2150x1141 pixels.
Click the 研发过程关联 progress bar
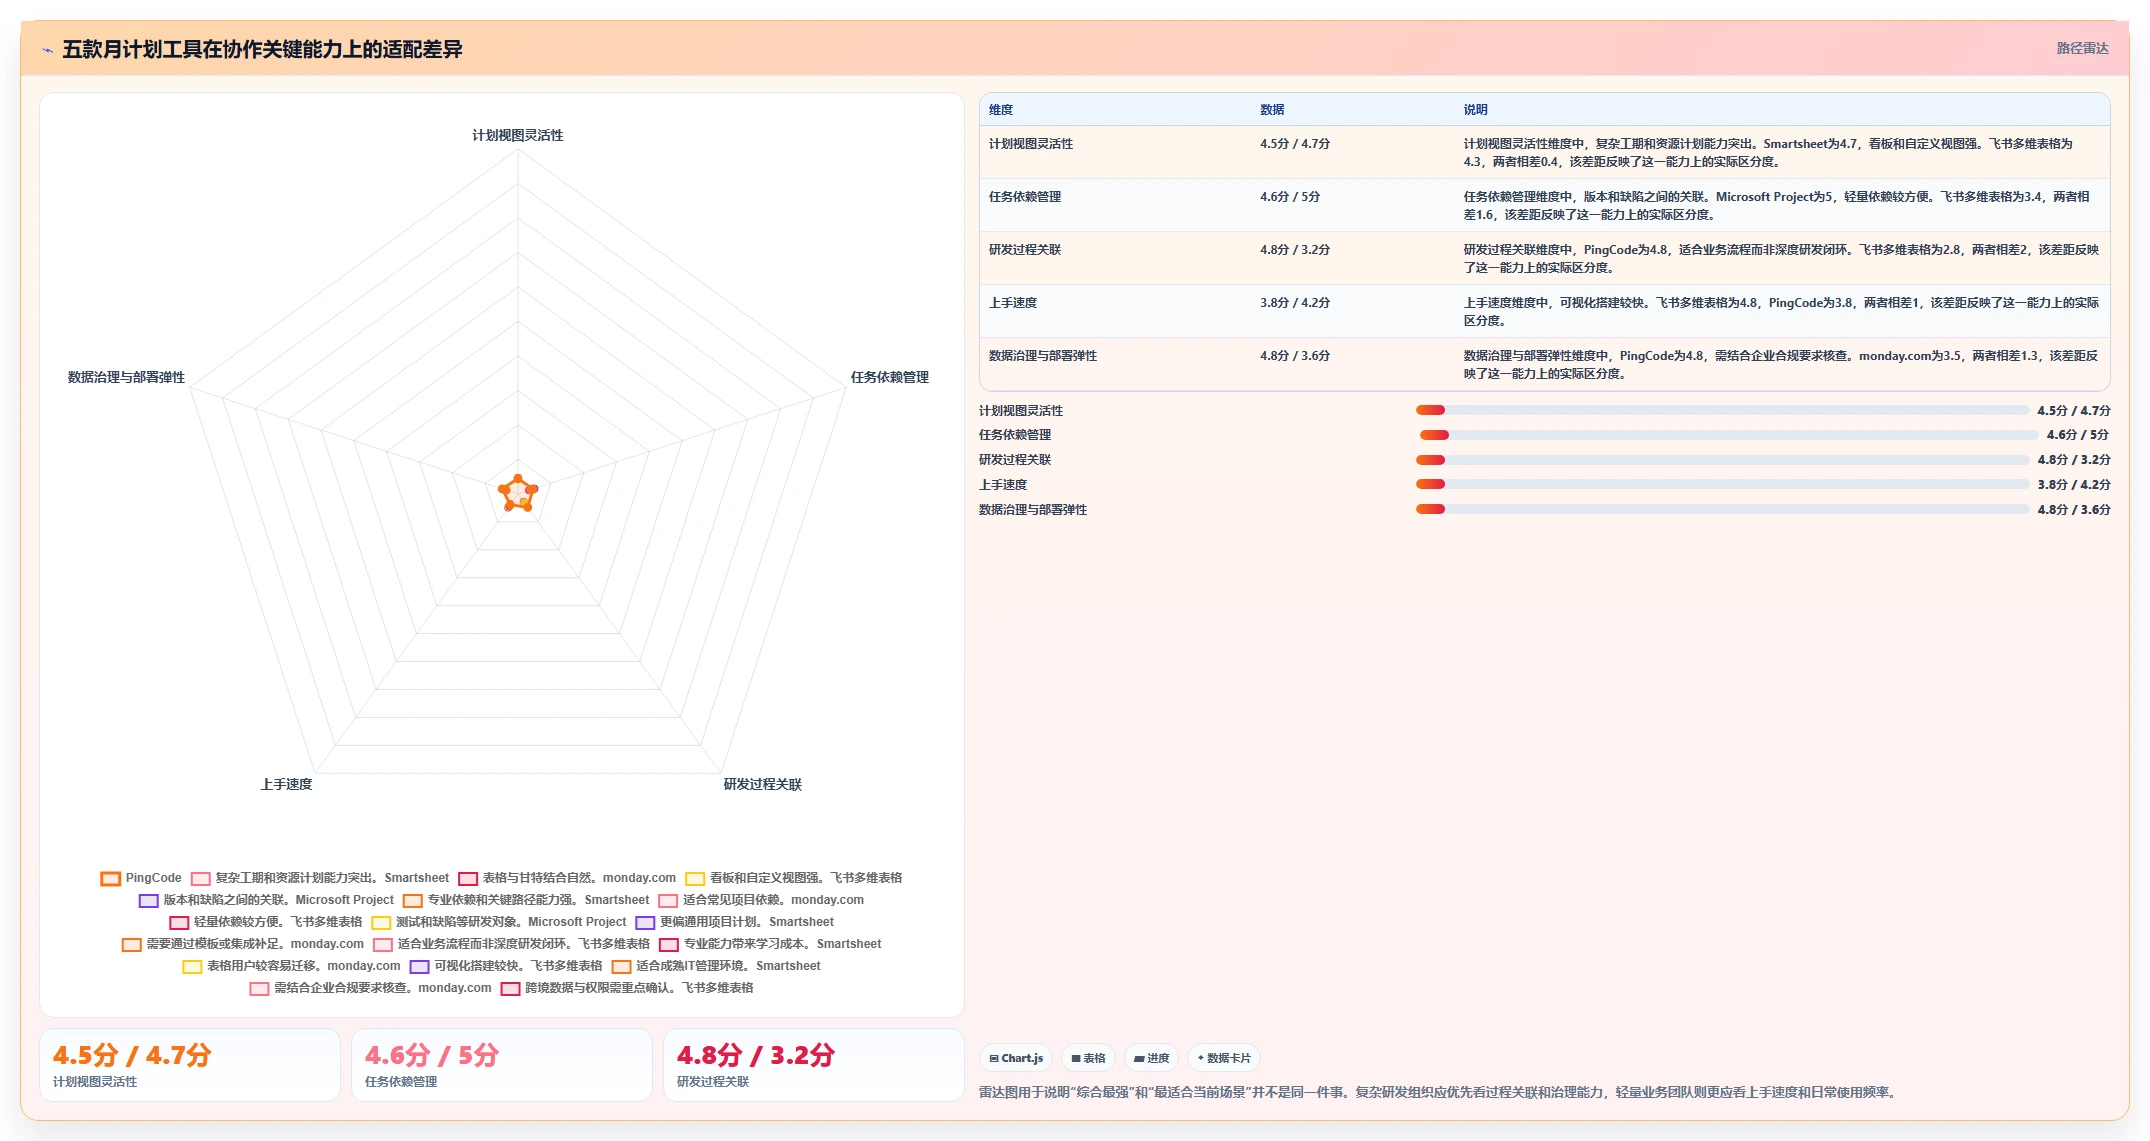tap(1722, 460)
